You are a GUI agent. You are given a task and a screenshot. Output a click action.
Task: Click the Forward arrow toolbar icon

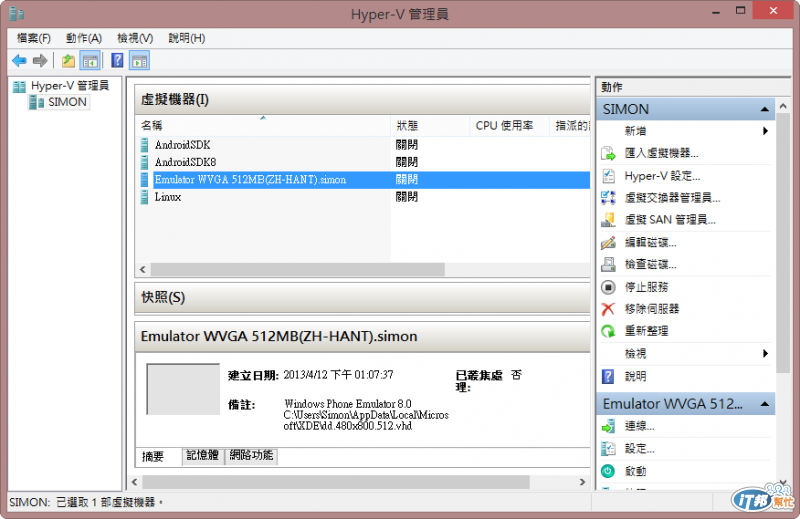click(40, 61)
